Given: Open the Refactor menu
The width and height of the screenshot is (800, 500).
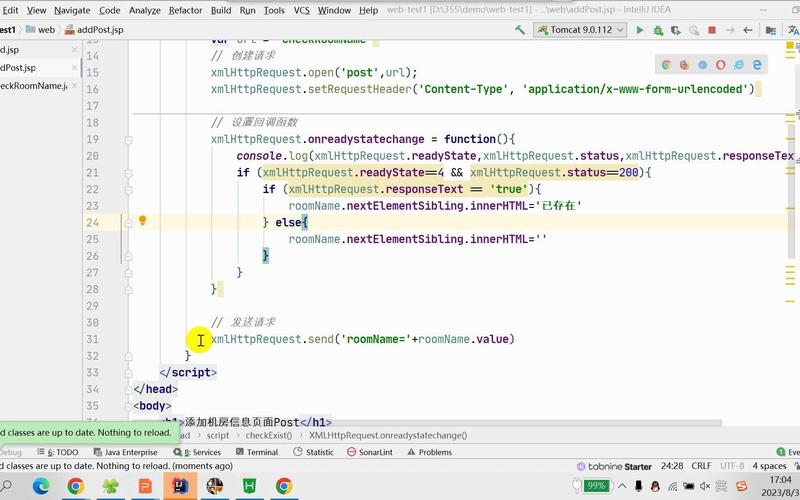Looking at the screenshot, I should click(x=185, y=10).
